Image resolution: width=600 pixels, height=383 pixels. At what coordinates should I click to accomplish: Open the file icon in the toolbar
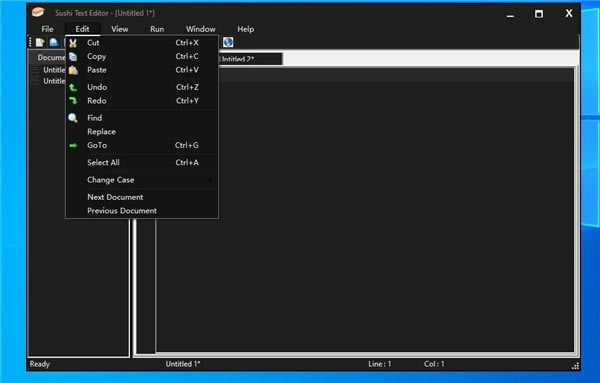pos(54,42)
